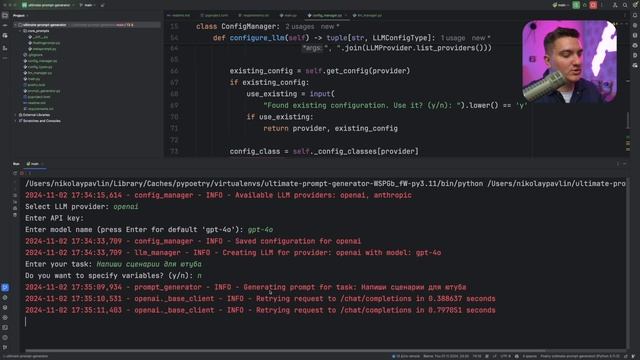Click the editor vertical scrollbar
Screen dimensions: 640x360
628,120
